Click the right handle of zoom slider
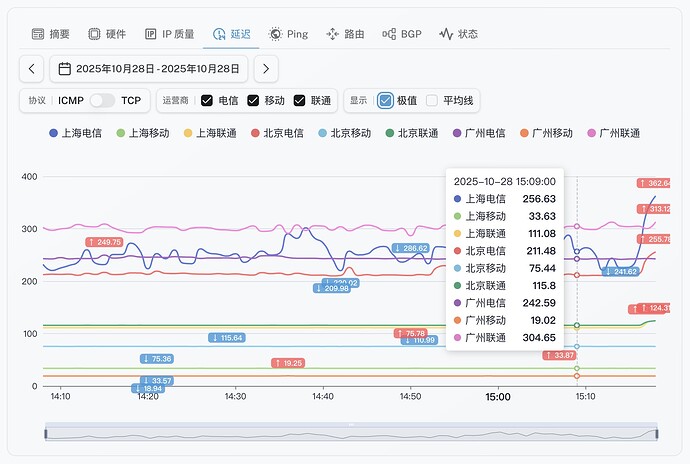The width and height of the screenshot is (690, 464). click(x=657, y=432)
